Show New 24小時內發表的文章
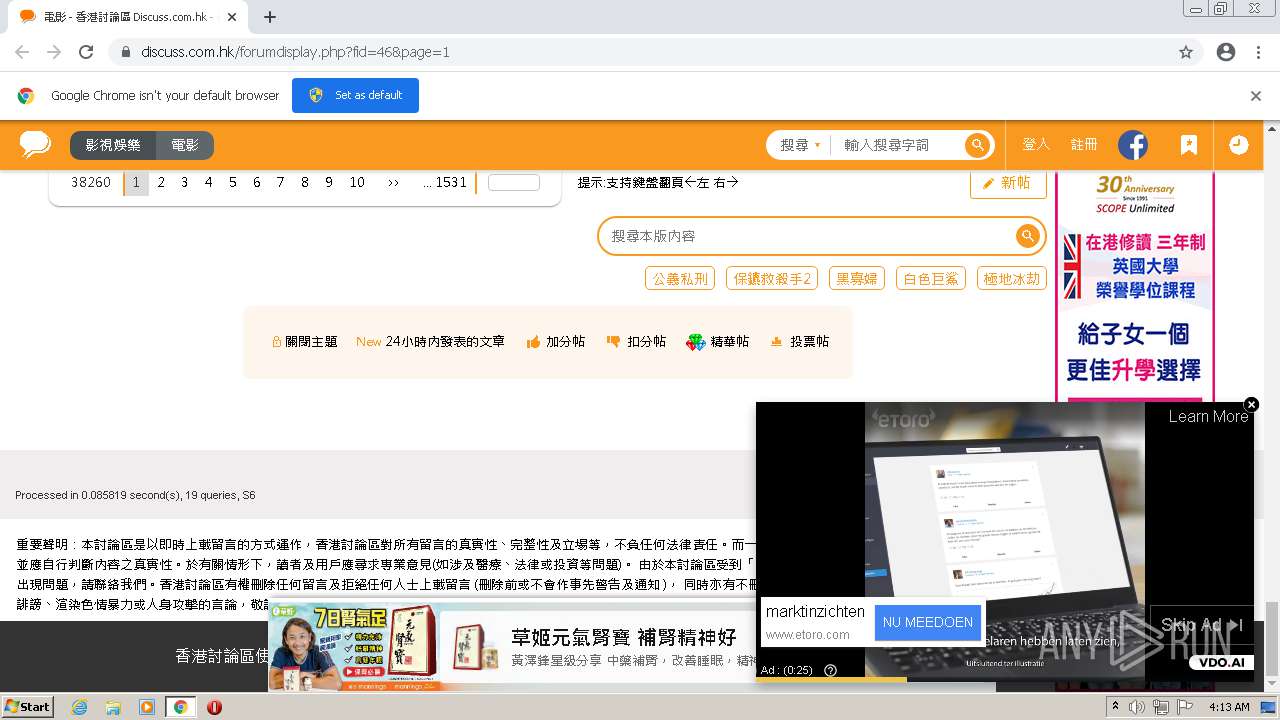Image resolution: width=1280 pixels, height=720 pixels. pyautogui.click(x=431, y=342)
